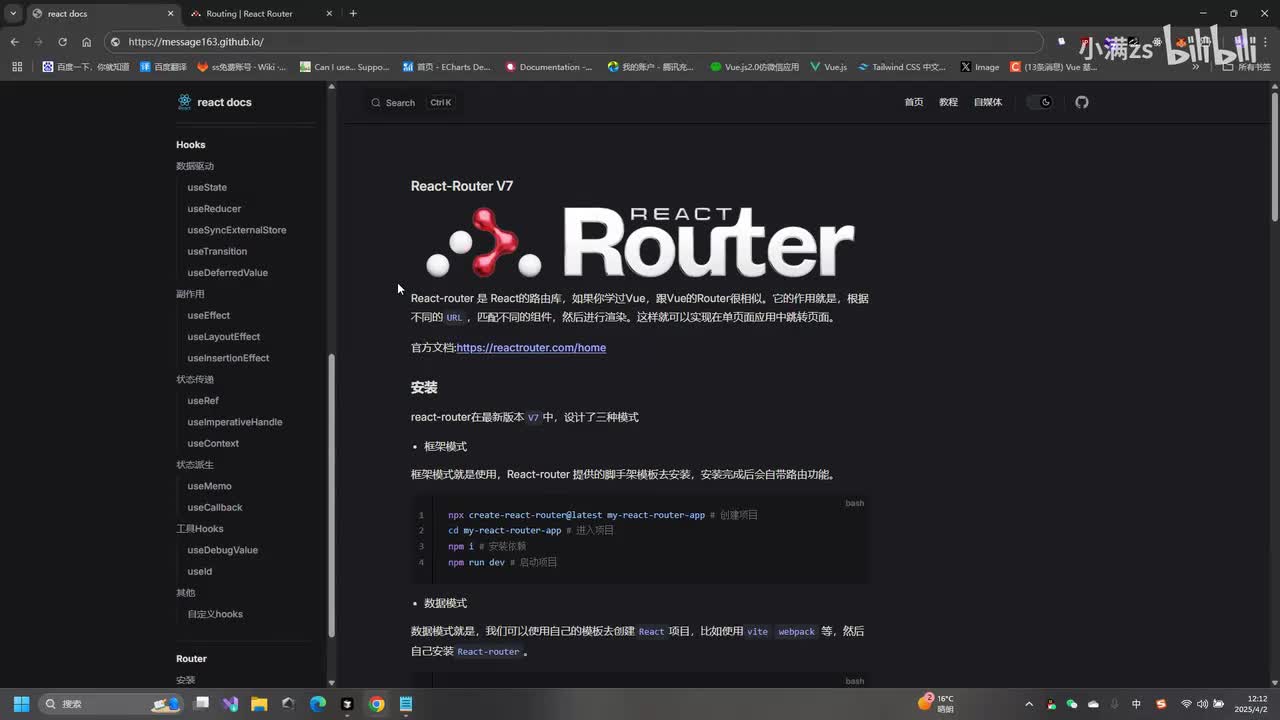Show hidden system tray icons
This screenshot has height=720, width=1280.
point(1029,704)
